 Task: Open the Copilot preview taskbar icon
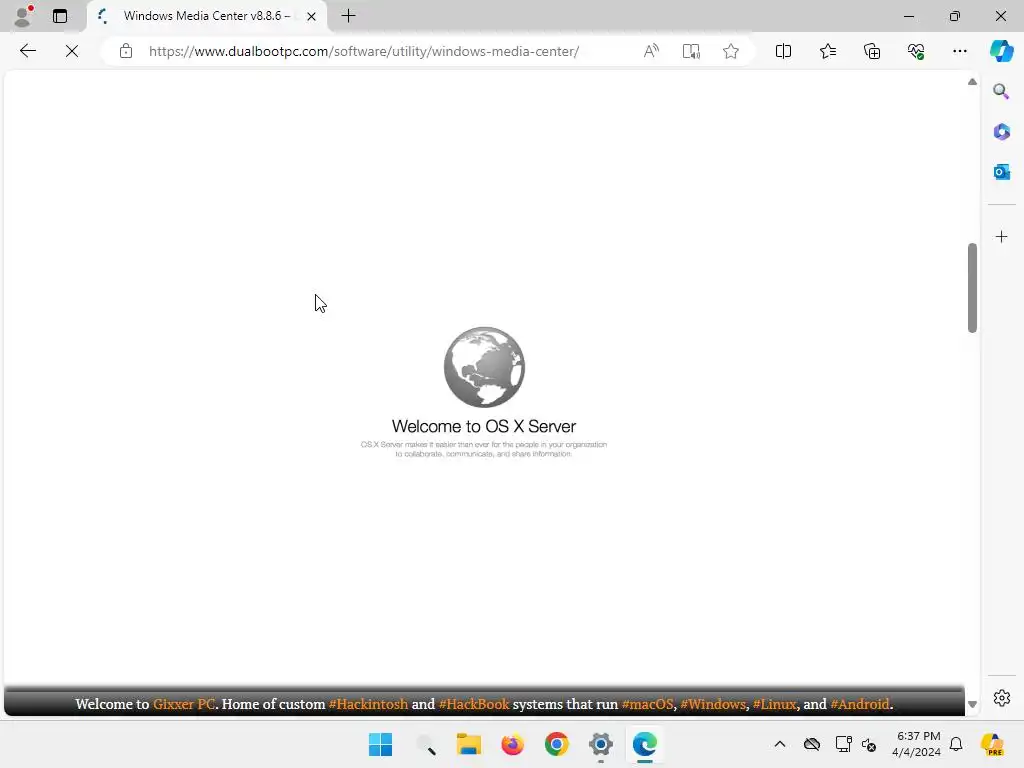992,744
